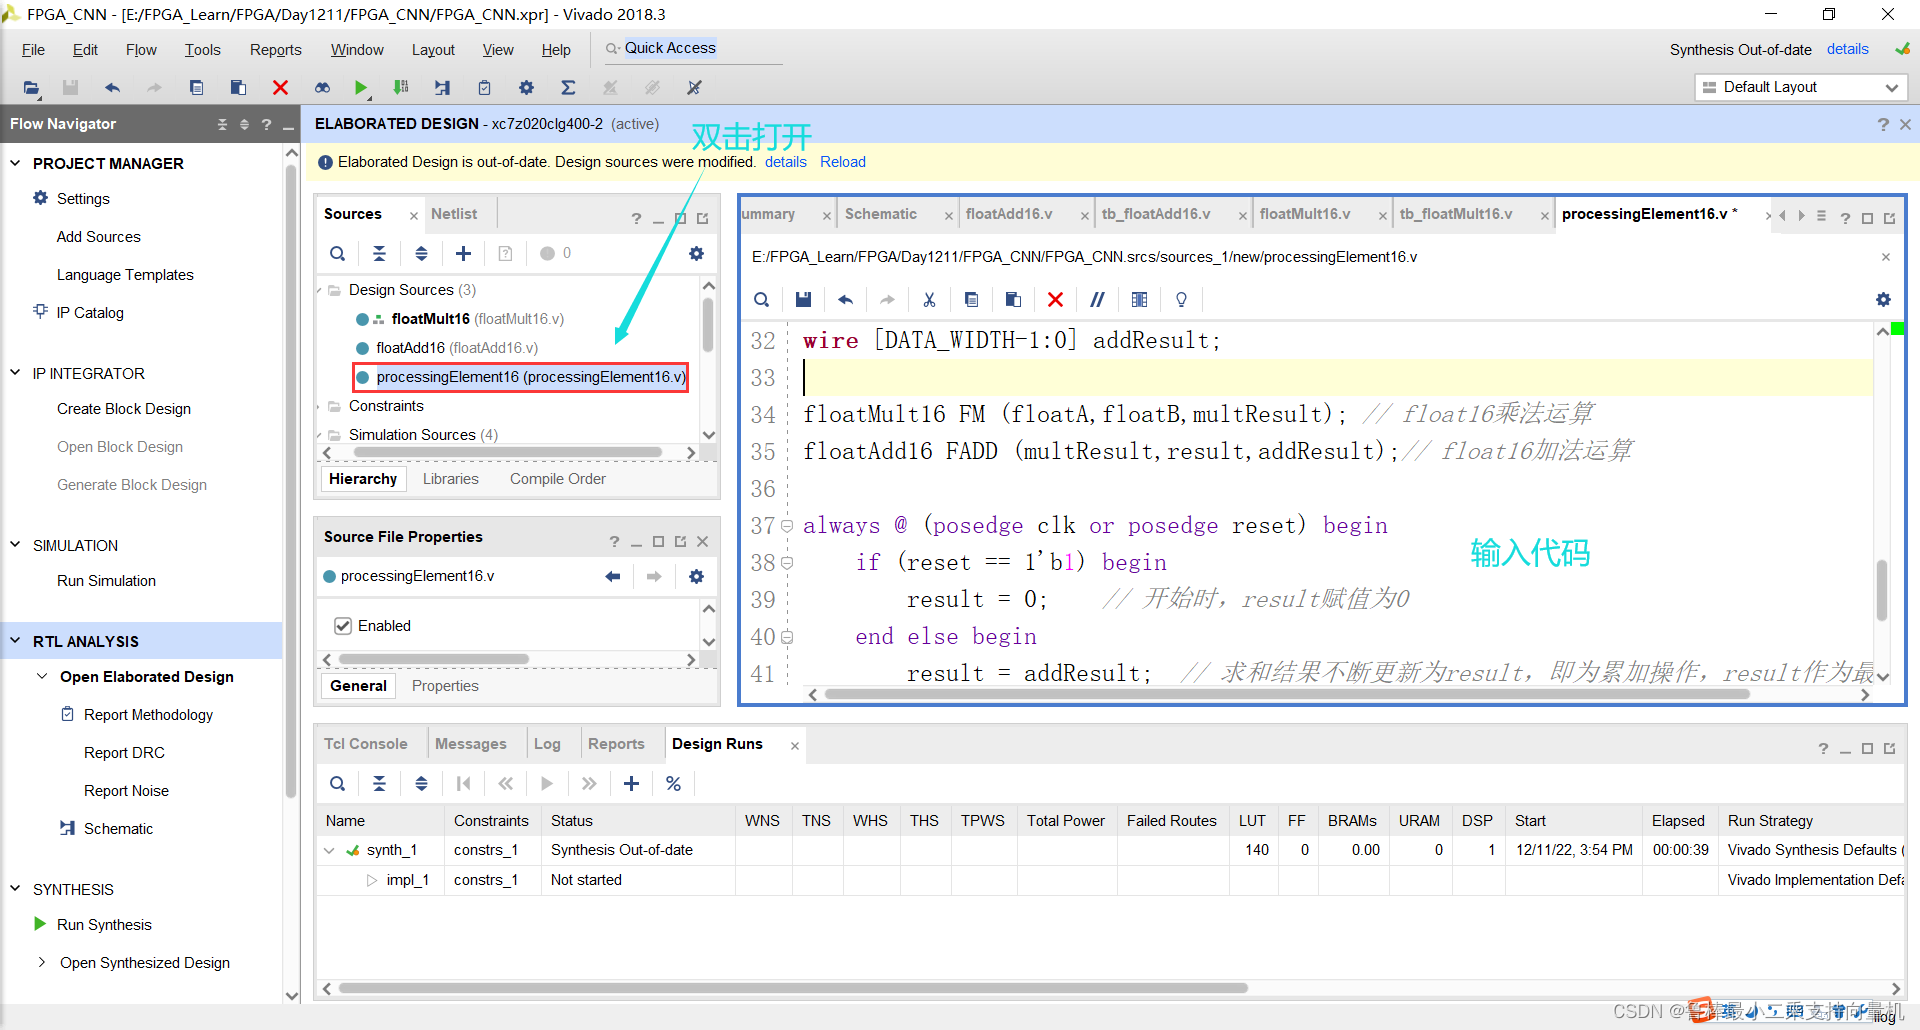The image size is (1920, 1030).
Task: Select floatMult16 in Sources tree
Action: [431, 319]
